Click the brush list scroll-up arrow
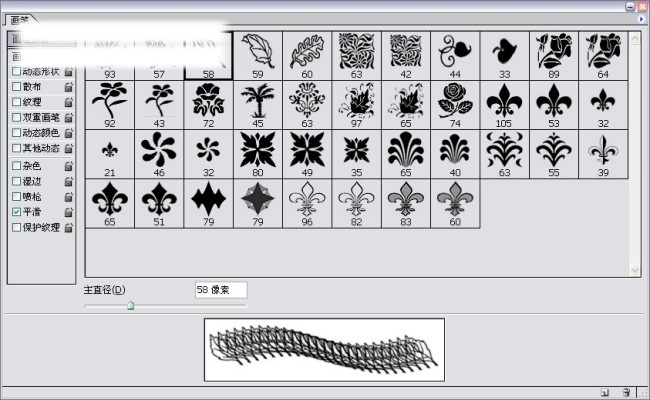The width and height of the screenshot is (650, 400). coord(635,39)
